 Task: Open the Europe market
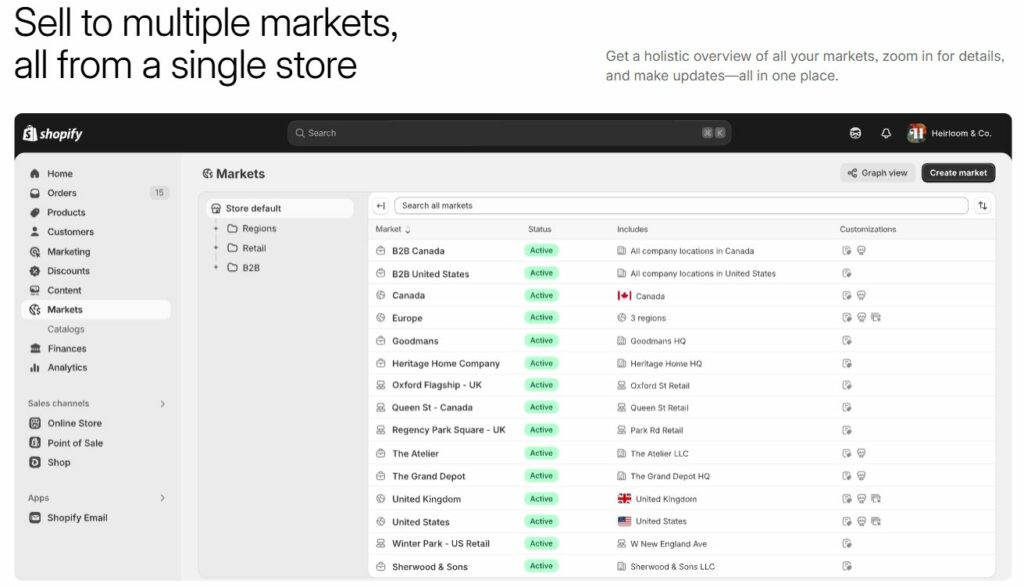pos(407,318)
